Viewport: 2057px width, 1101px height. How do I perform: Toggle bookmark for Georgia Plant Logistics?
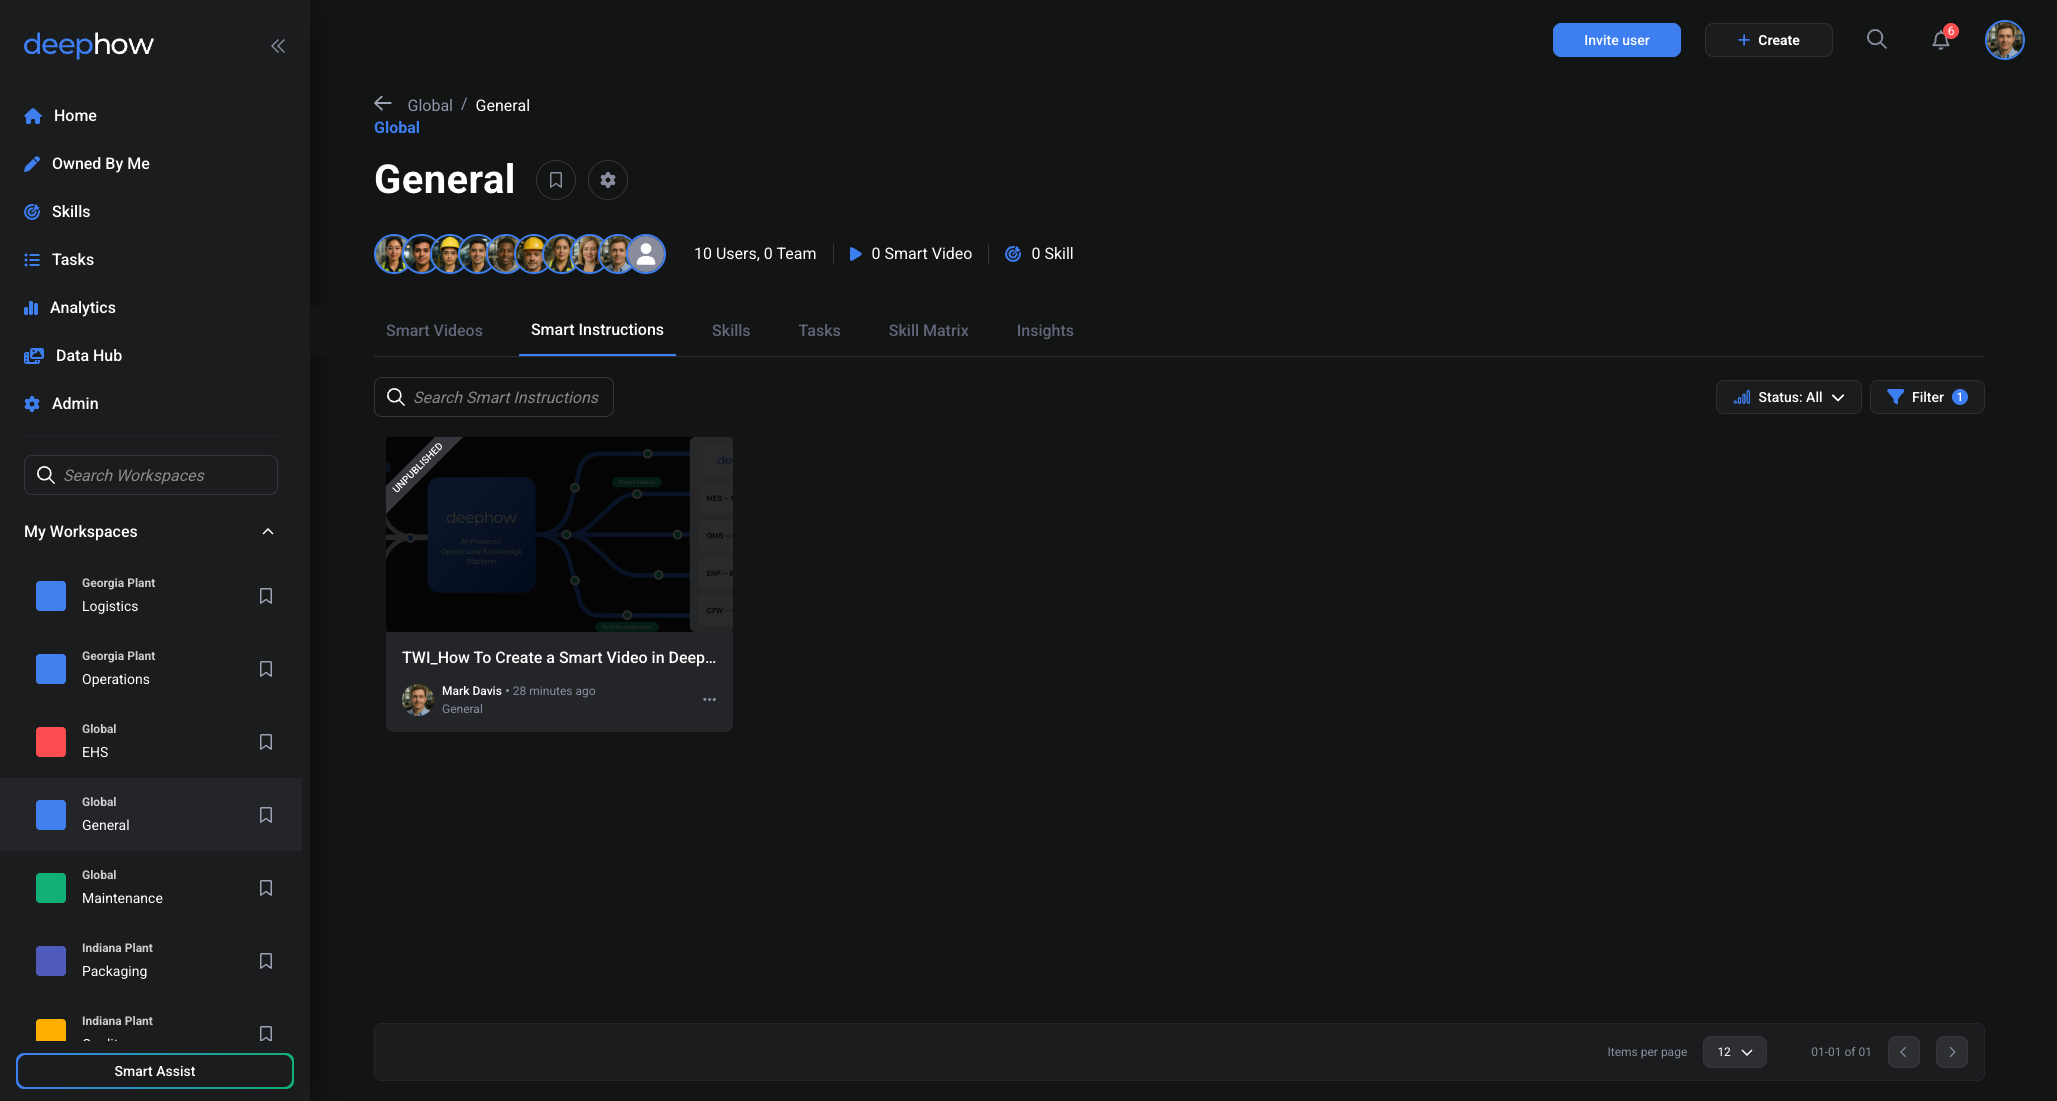[266, 596]
